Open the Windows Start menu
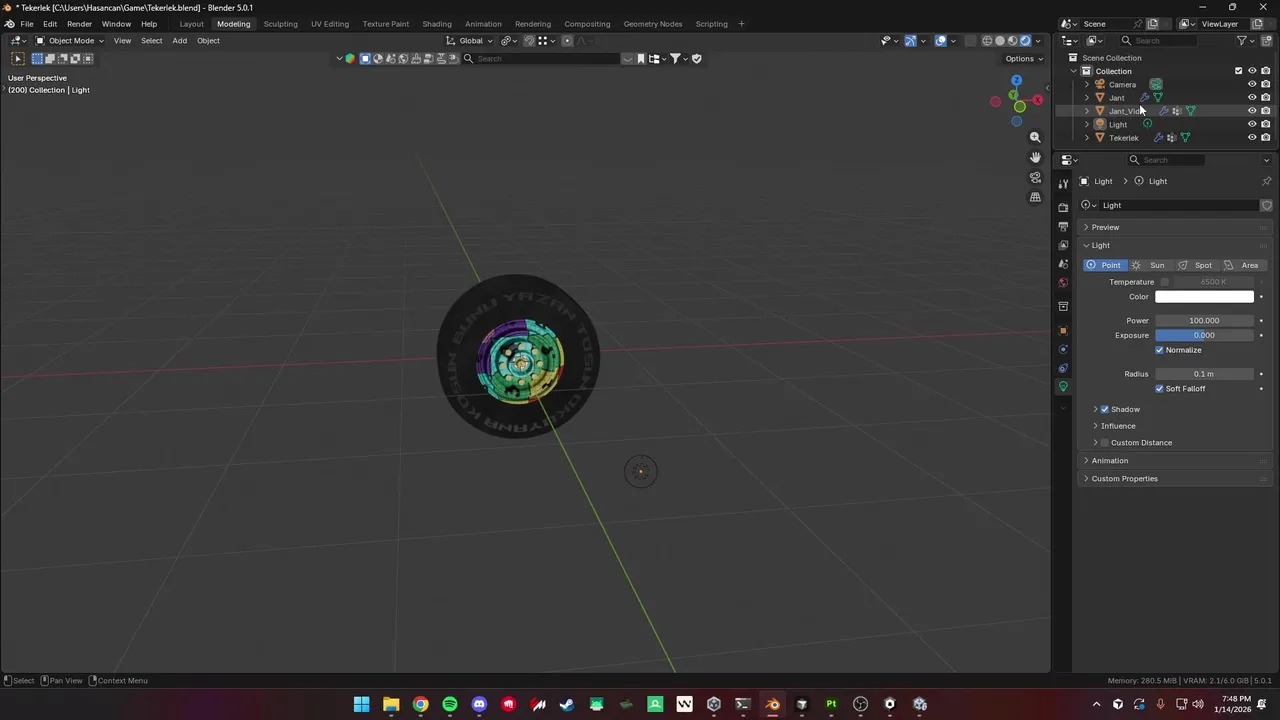The width and height of the screenshot is (1280, 720). (361, 704)
